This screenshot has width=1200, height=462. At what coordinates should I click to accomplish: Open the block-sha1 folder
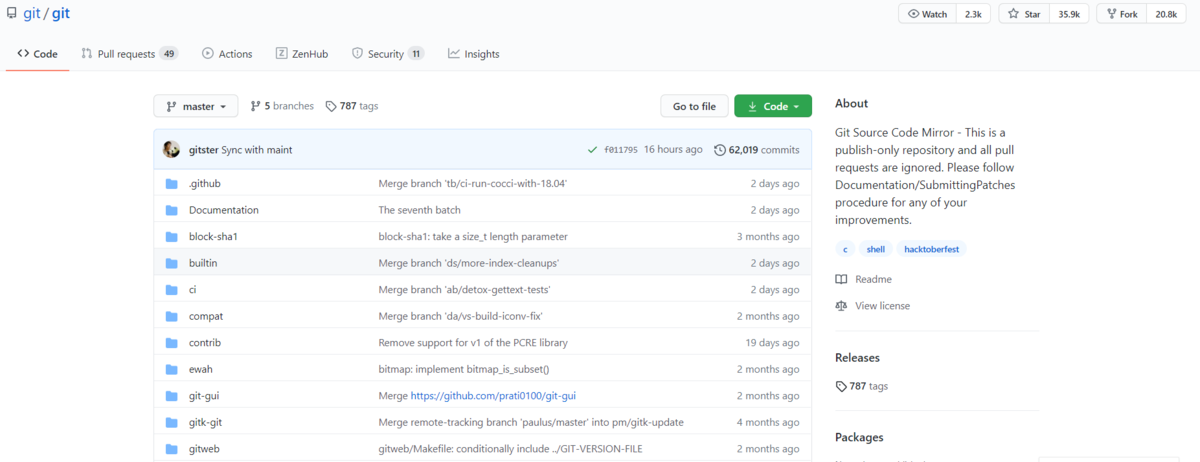click(x=213, y=237)
